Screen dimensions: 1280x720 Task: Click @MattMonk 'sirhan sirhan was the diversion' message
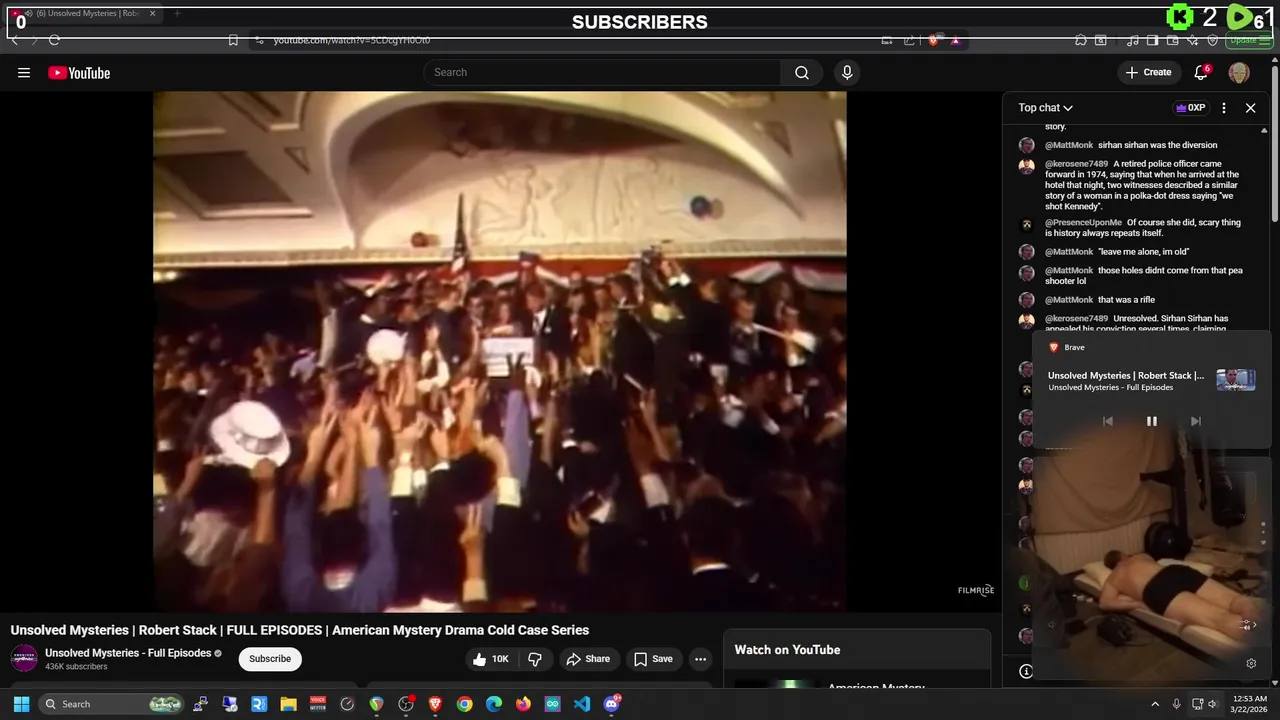tap(1157, 145)
